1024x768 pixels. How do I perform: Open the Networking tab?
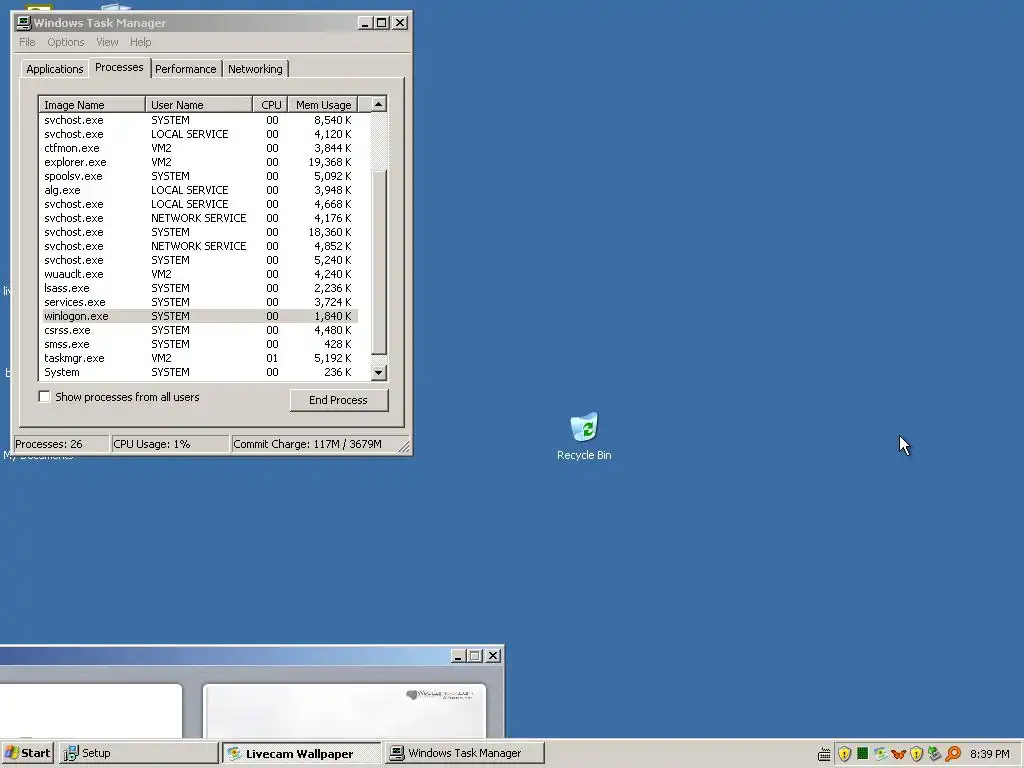(x=255, y=69)
